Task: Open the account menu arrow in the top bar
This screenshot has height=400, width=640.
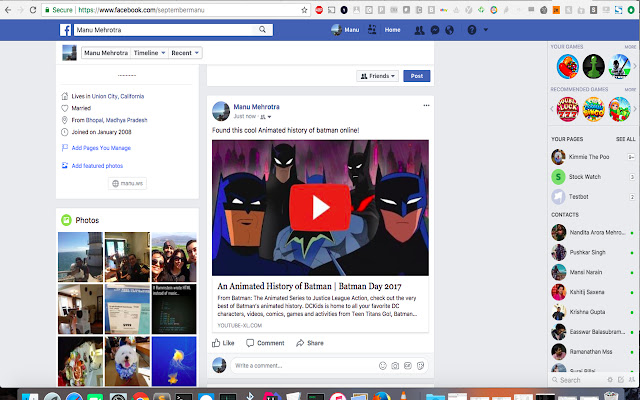Action: click(486, 29)
